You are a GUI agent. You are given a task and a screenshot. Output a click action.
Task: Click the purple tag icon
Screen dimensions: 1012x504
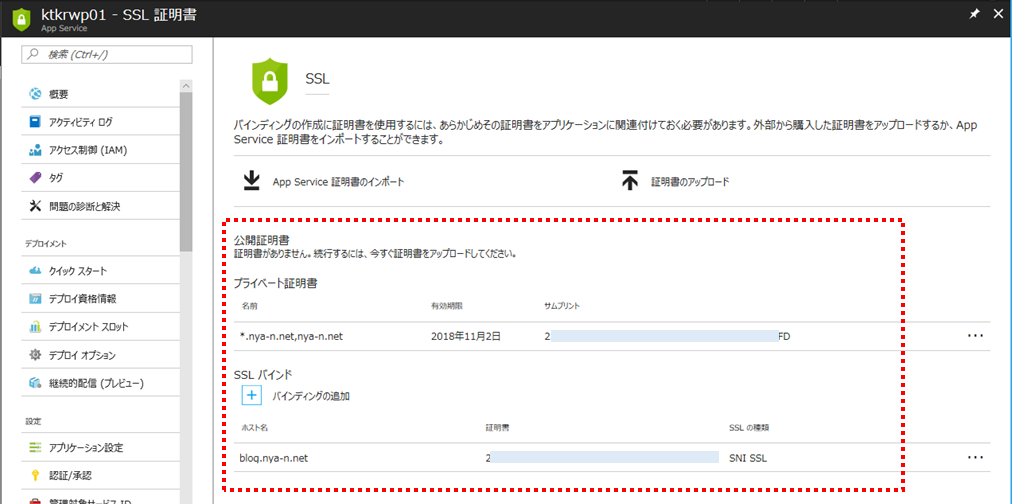click(35, 177)
